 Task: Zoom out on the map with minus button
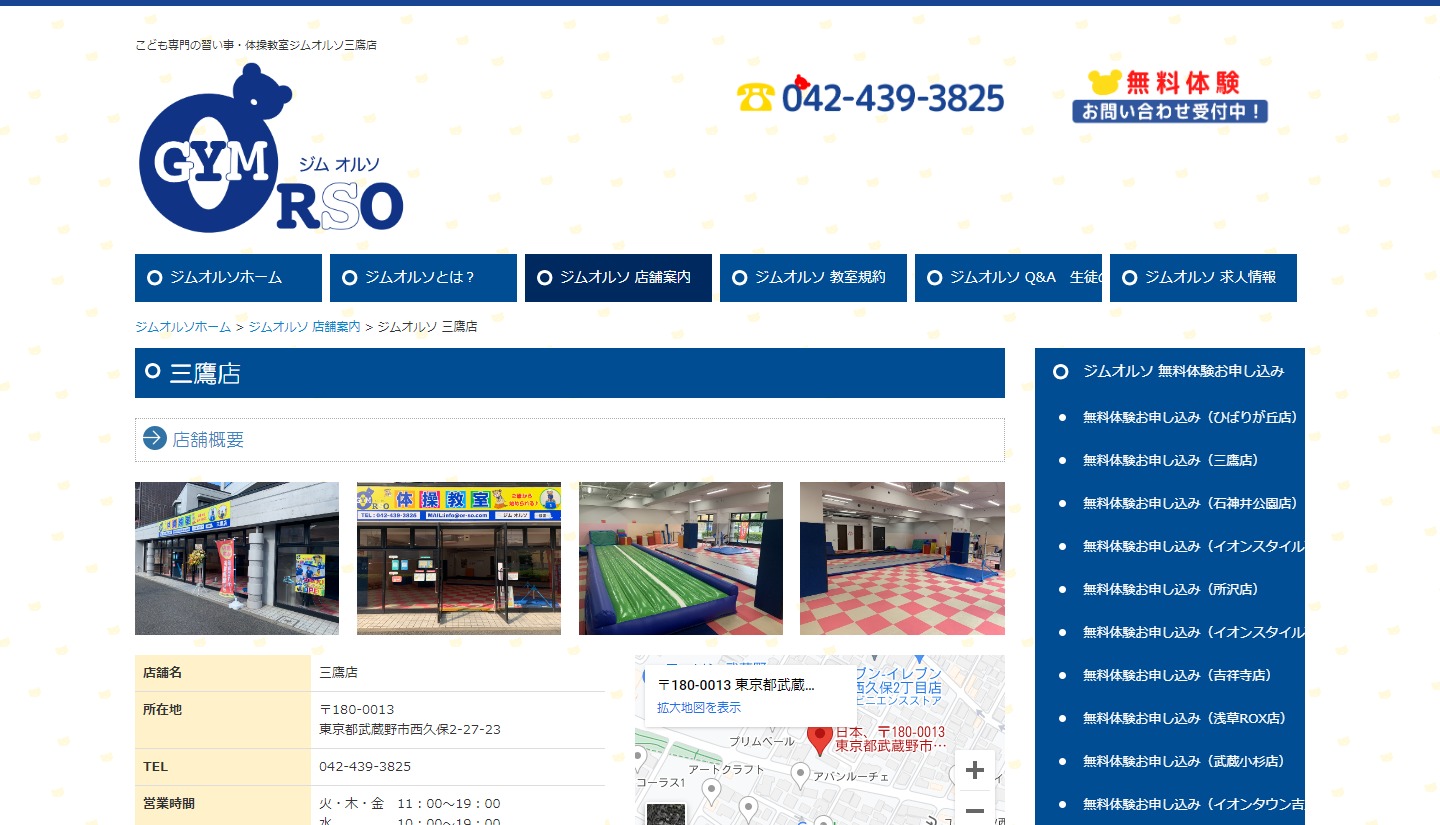point(974,810)
